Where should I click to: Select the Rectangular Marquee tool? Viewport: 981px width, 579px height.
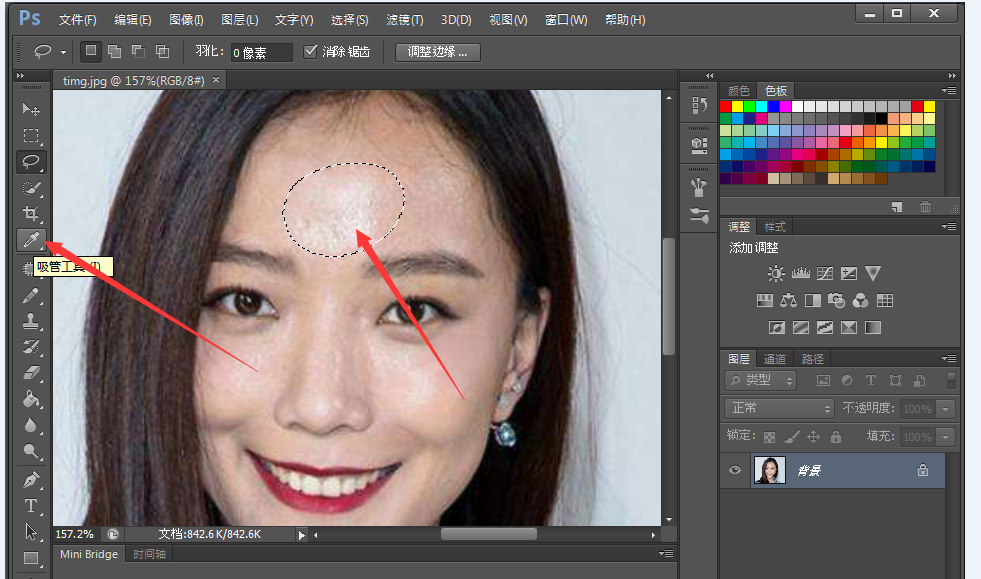[x=31, y=135]
